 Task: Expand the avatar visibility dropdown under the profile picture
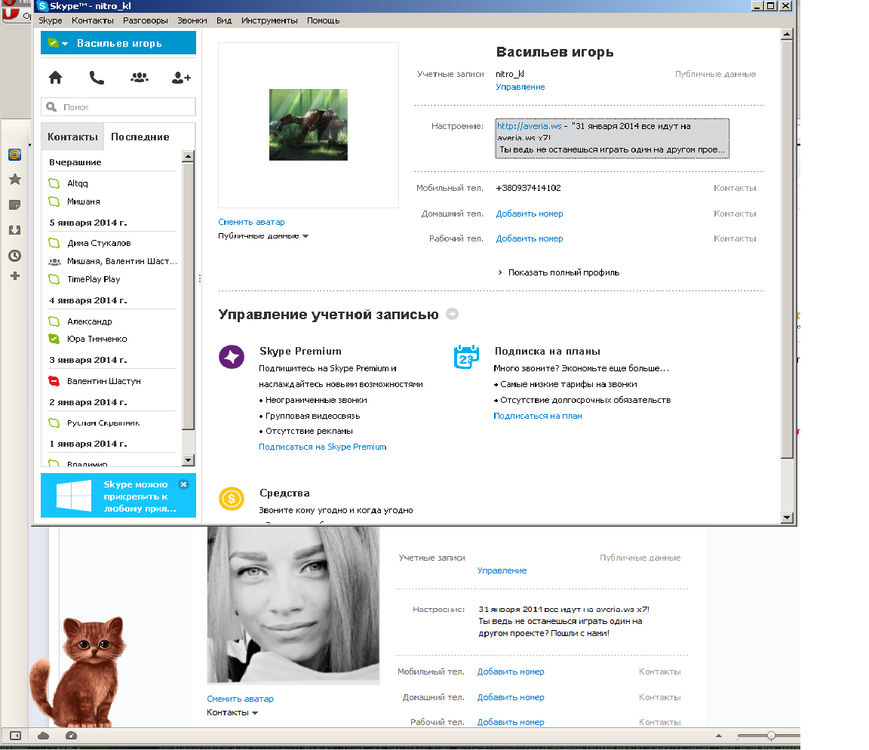pos(305,237)
